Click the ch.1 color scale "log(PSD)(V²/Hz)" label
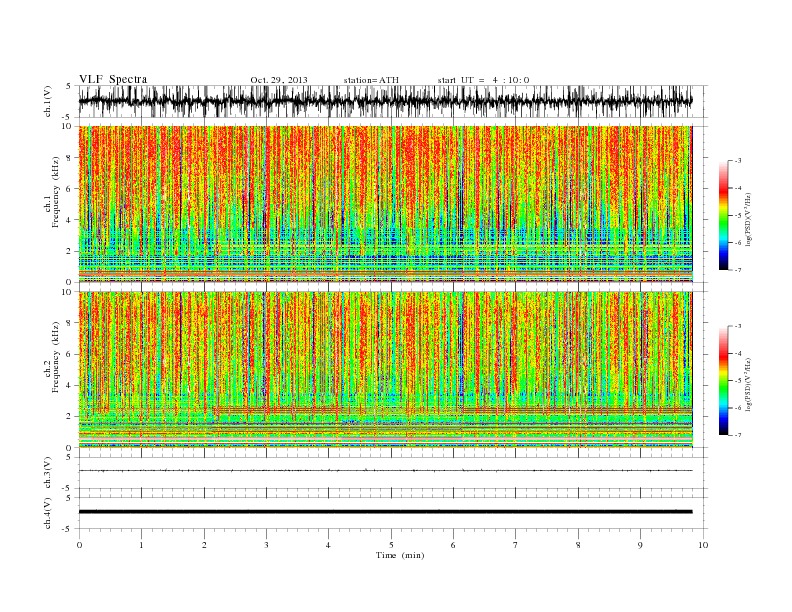This screenshot has height=612, width=792. [749, 219]
